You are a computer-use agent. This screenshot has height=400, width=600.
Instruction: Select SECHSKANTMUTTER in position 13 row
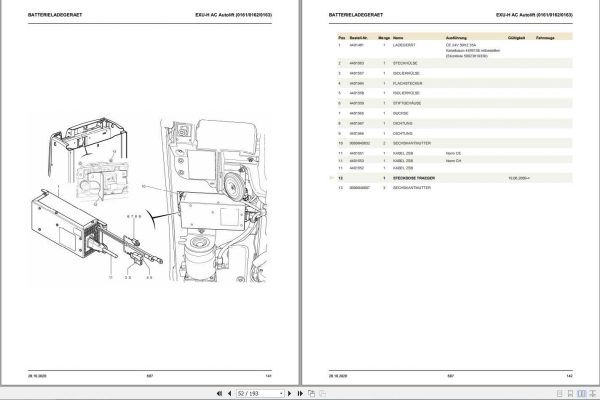pyautogui.click(x=412, y=188)
